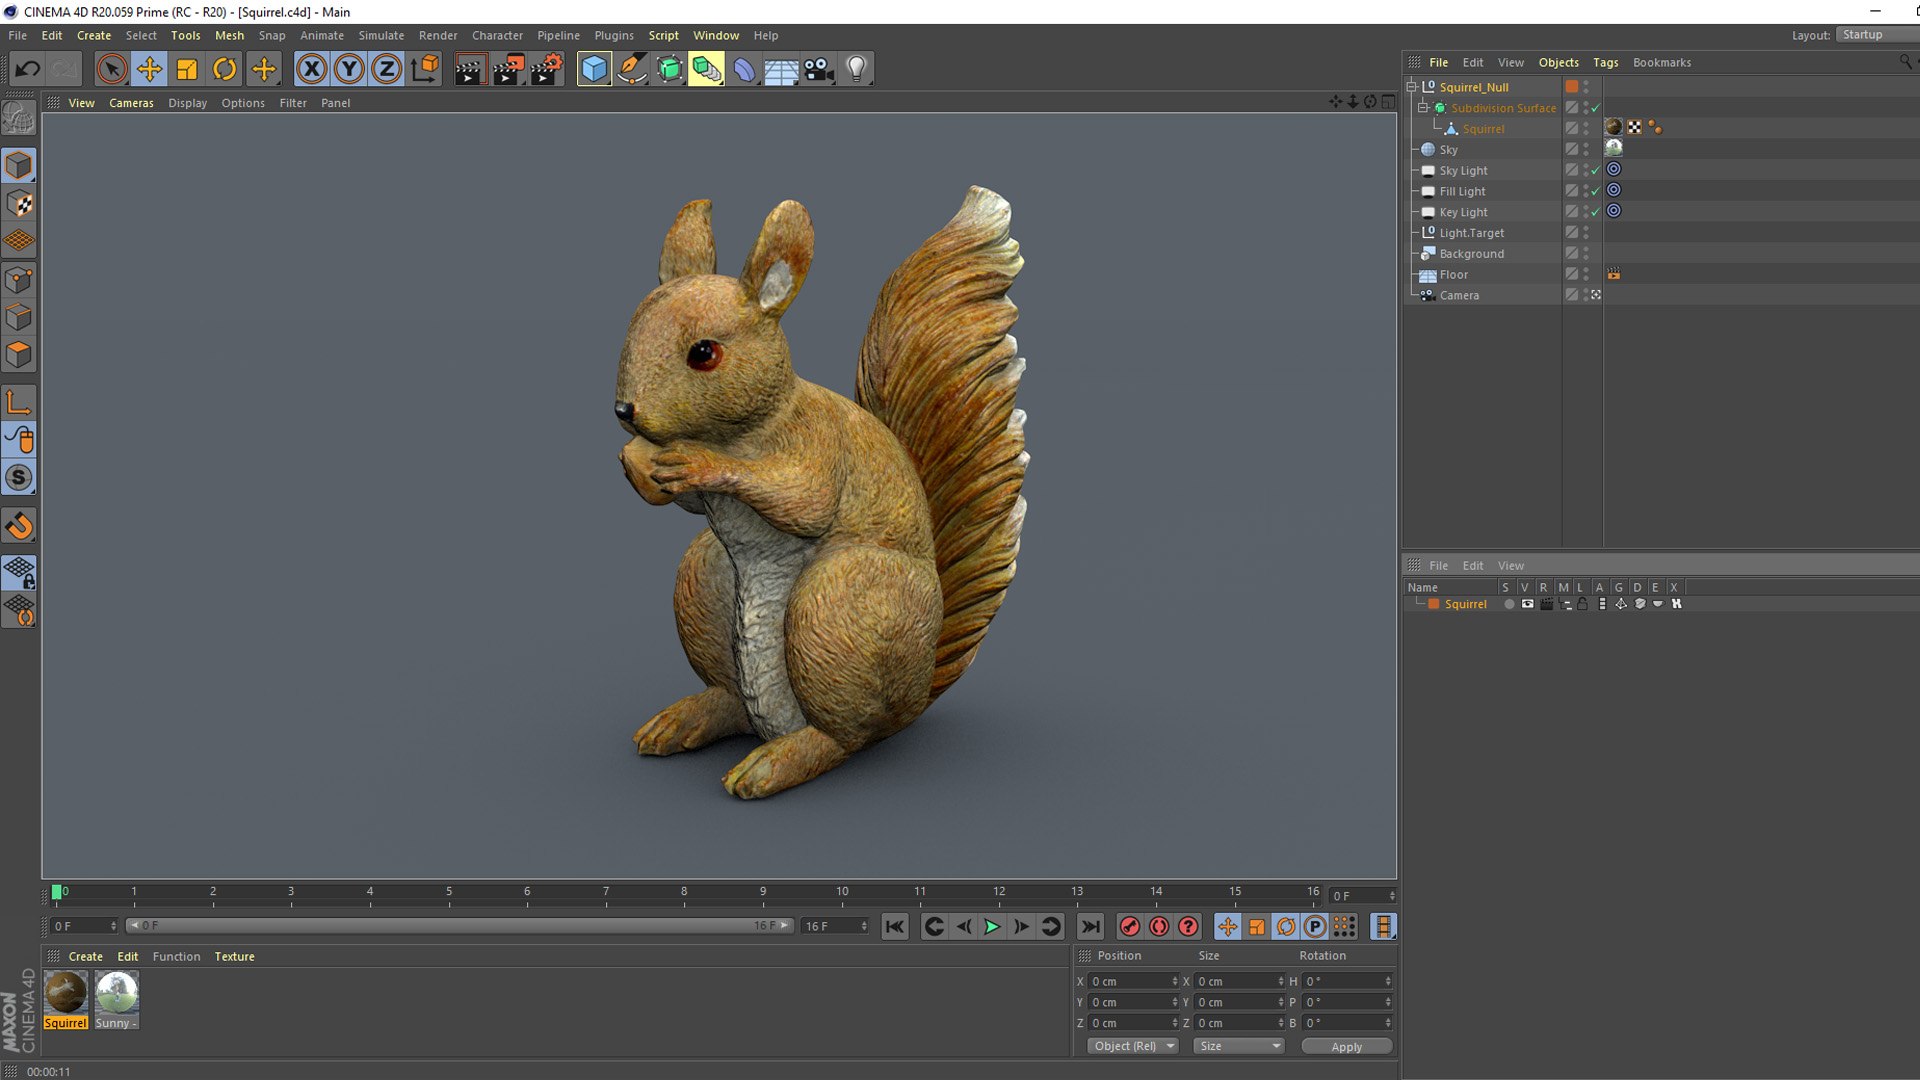
Task: Add a Floor environment object
Action: (x=781, y=69)
